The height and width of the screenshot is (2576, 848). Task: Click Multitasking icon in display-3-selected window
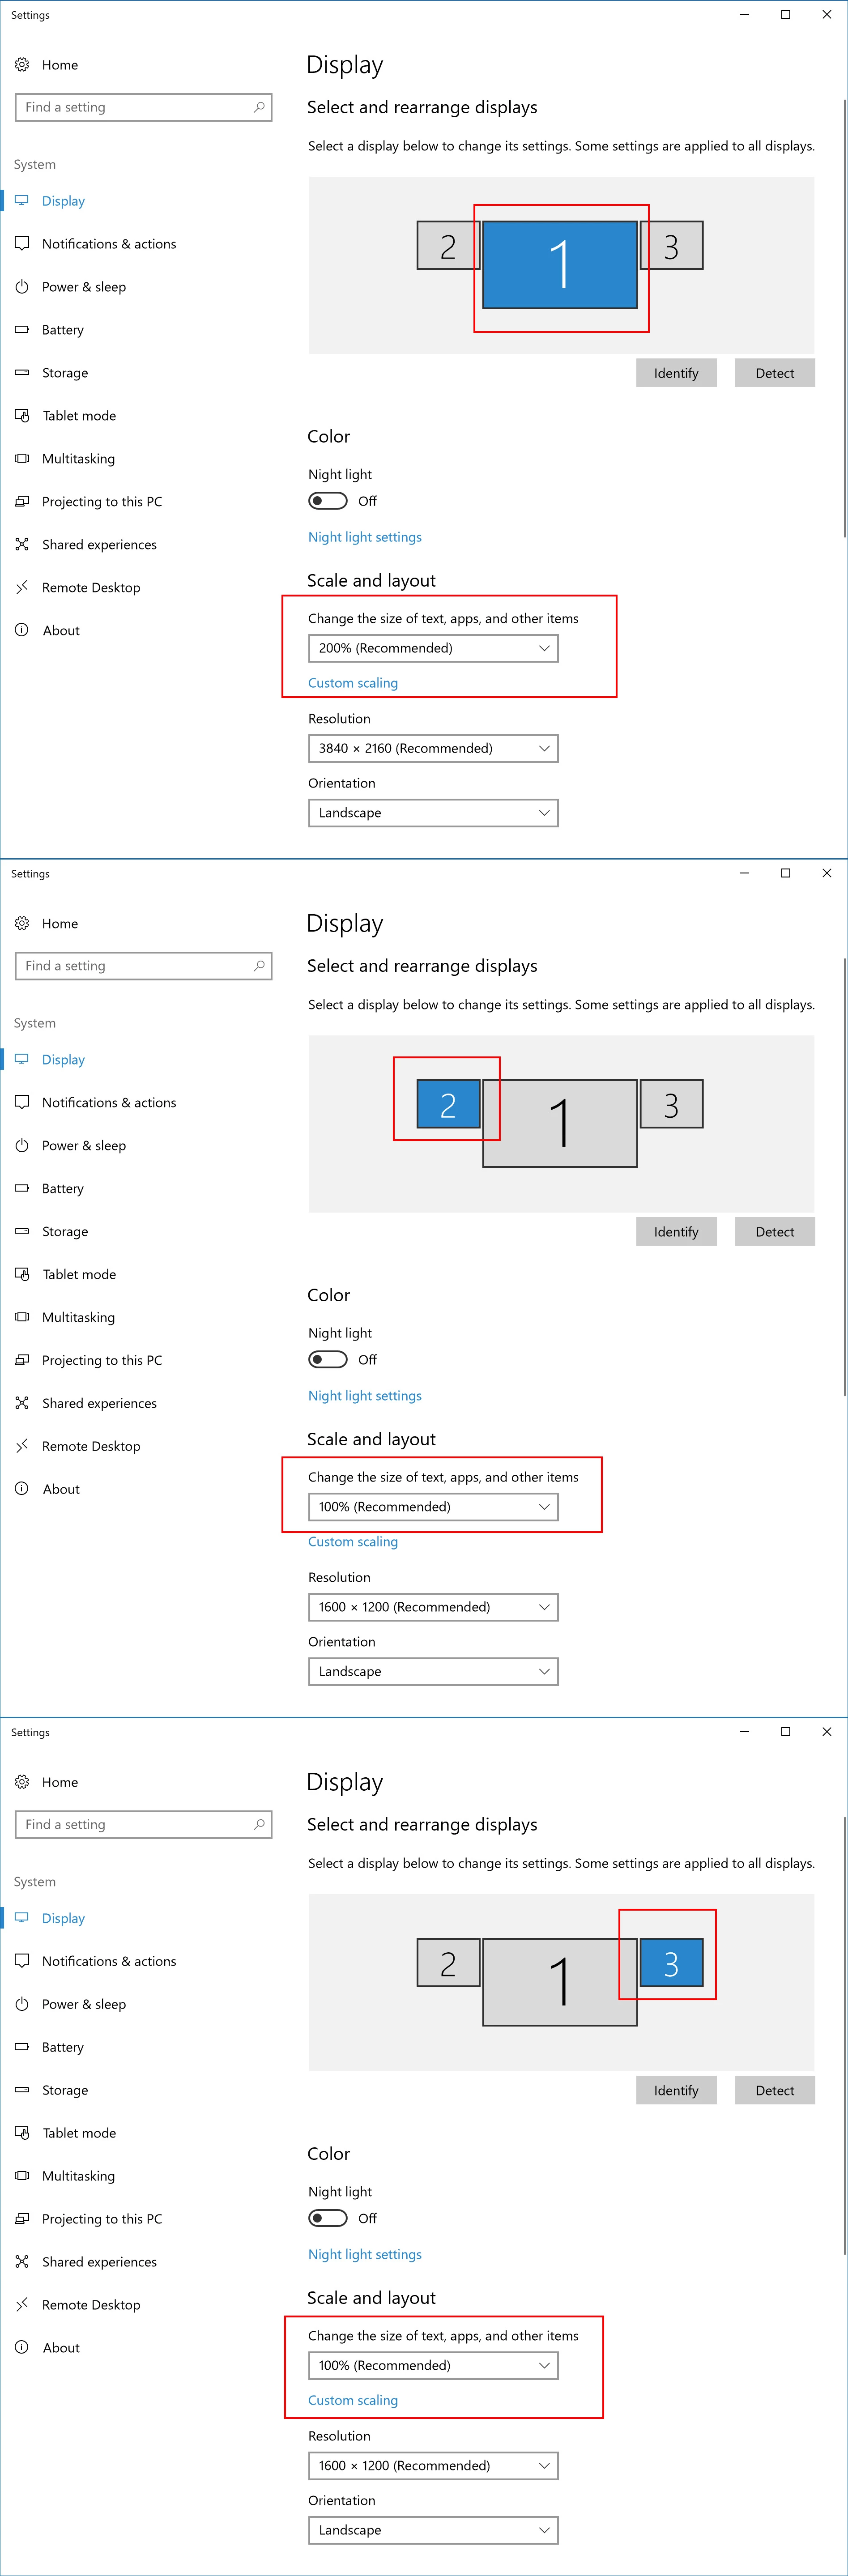click(22, 2176)
